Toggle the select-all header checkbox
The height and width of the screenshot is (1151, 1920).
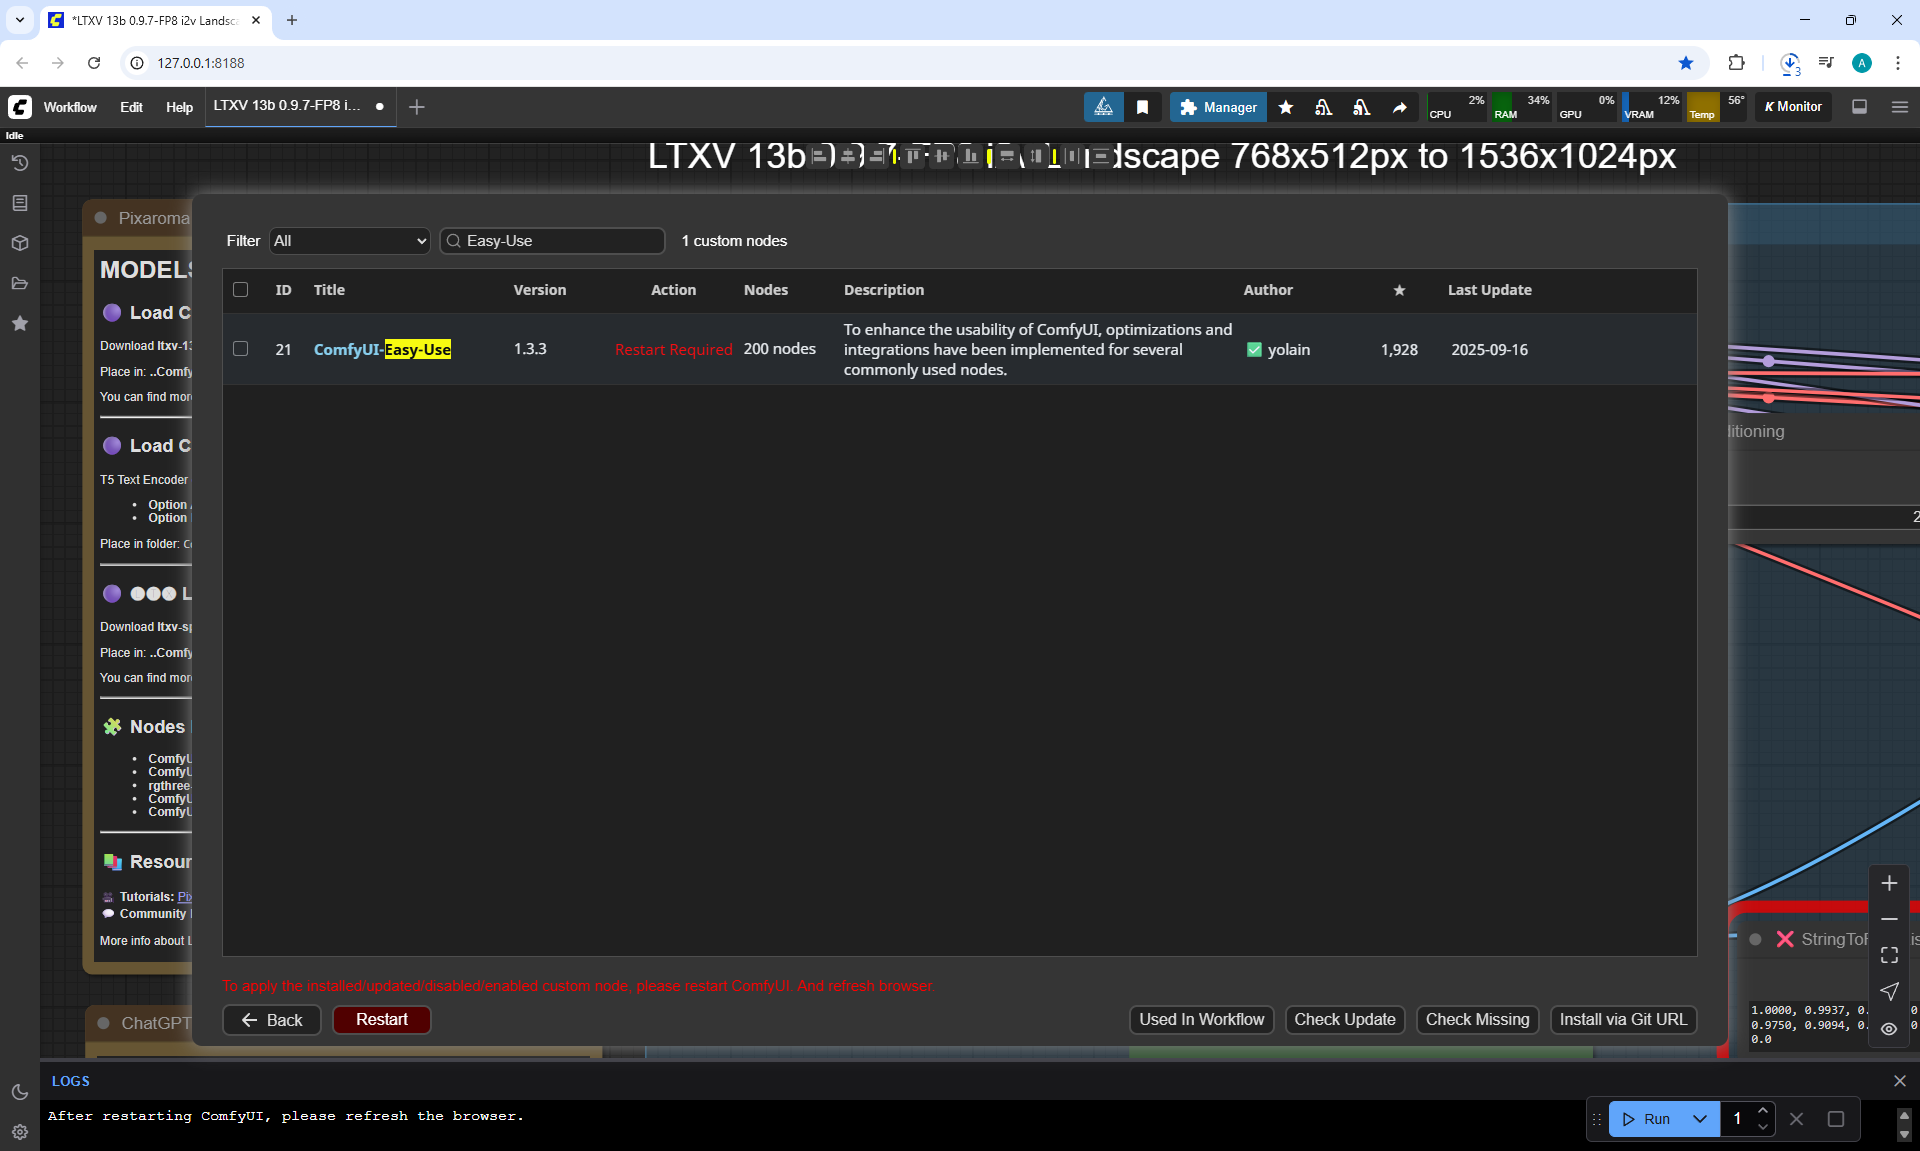(240, 290)
